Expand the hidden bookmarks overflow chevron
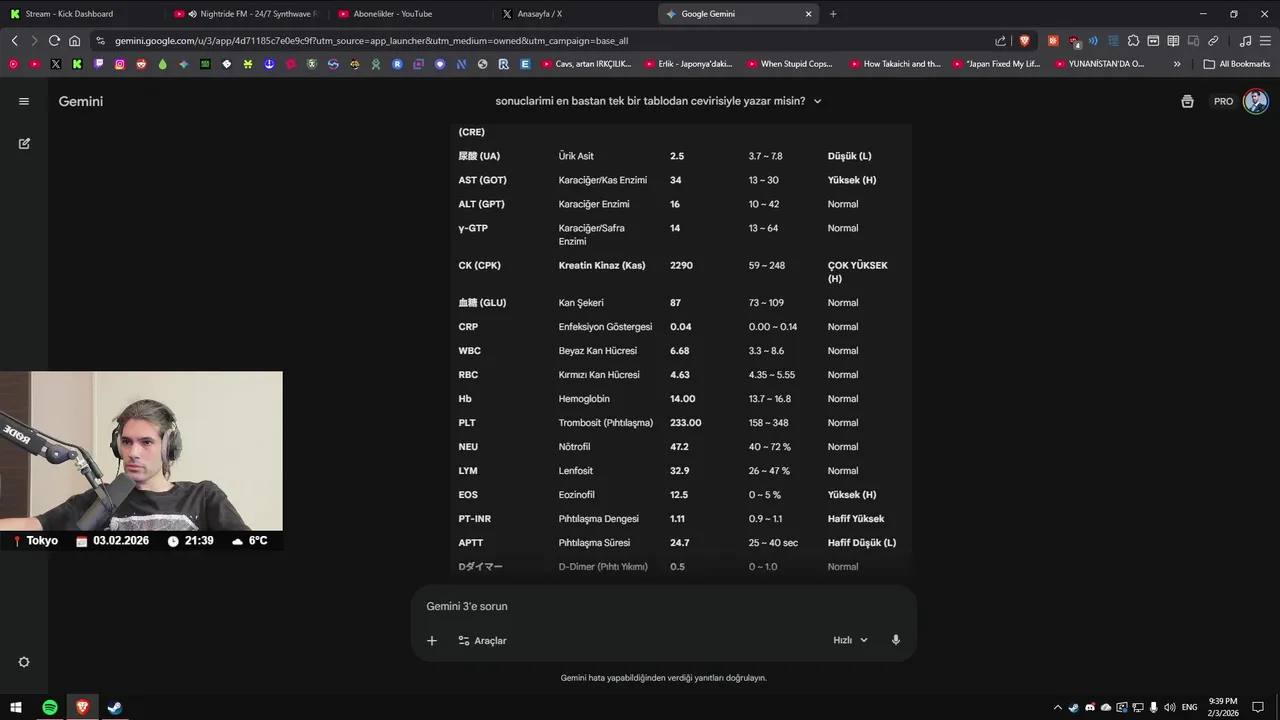This screenshot has width=1280, height=720. pyautogui.click(x=1177, y=64)
